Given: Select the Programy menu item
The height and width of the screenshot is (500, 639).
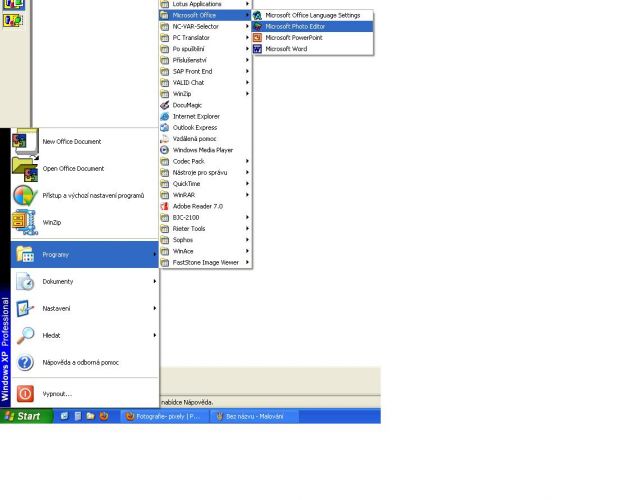Looking at the screenshot, I should click(x=84, y=254).
